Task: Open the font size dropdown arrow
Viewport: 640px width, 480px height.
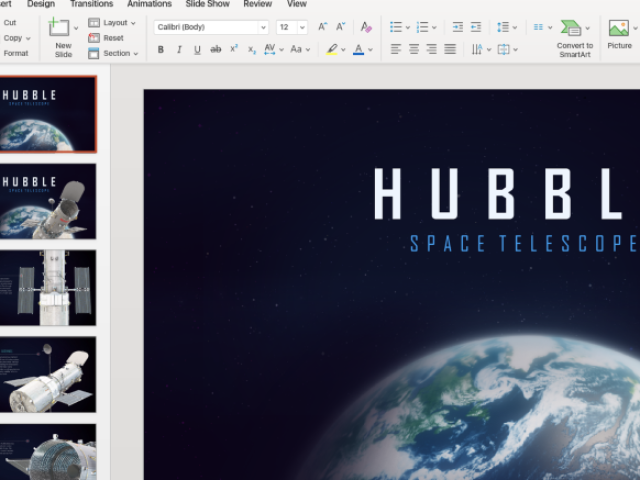Action: click(302, 27)
